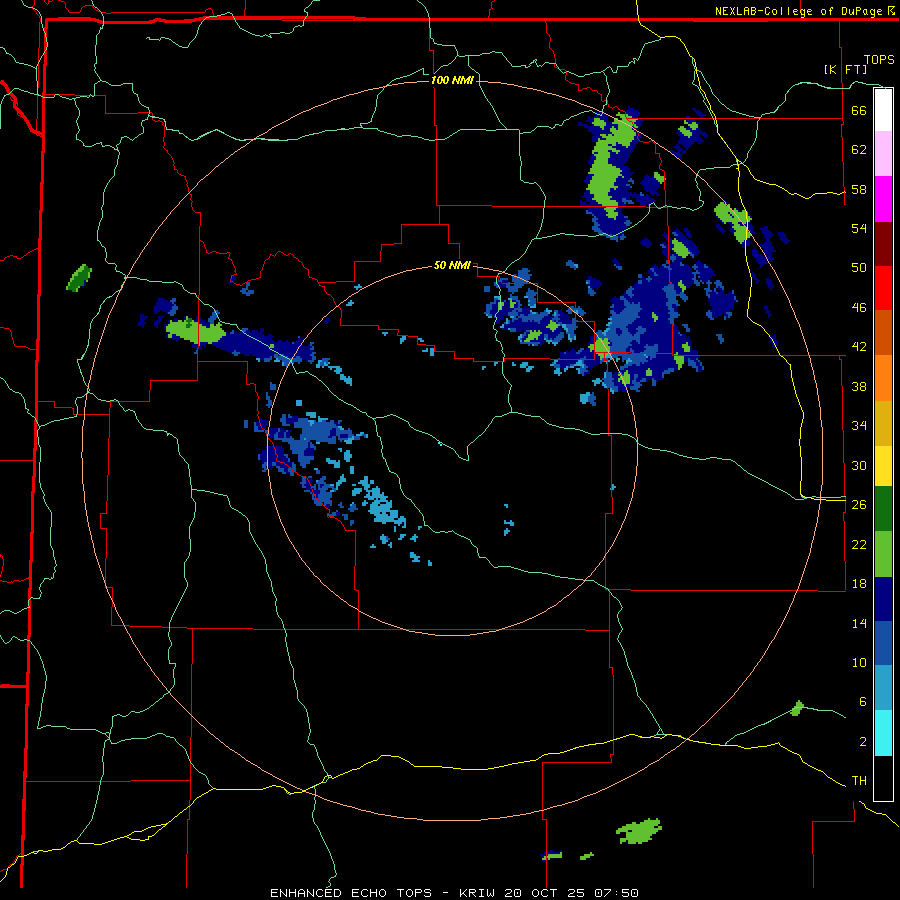Click the 46 value on the legend
Viewport: 900px width, 900px height.
(859, 307)
